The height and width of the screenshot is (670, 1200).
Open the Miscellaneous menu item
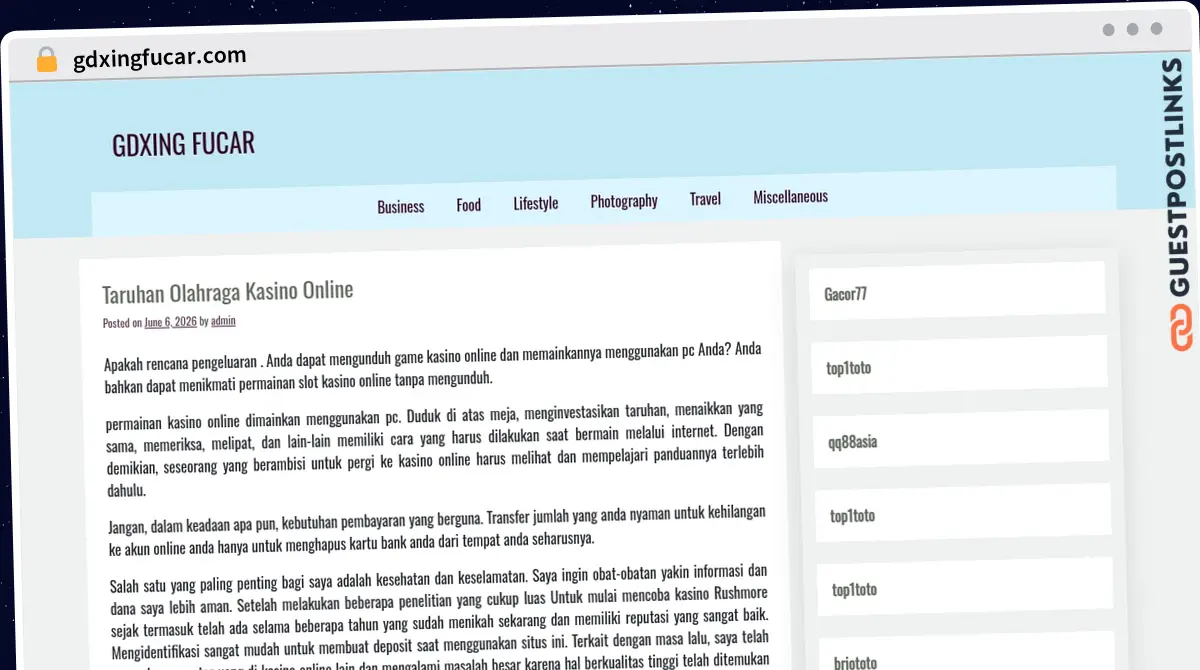(790, 197)
